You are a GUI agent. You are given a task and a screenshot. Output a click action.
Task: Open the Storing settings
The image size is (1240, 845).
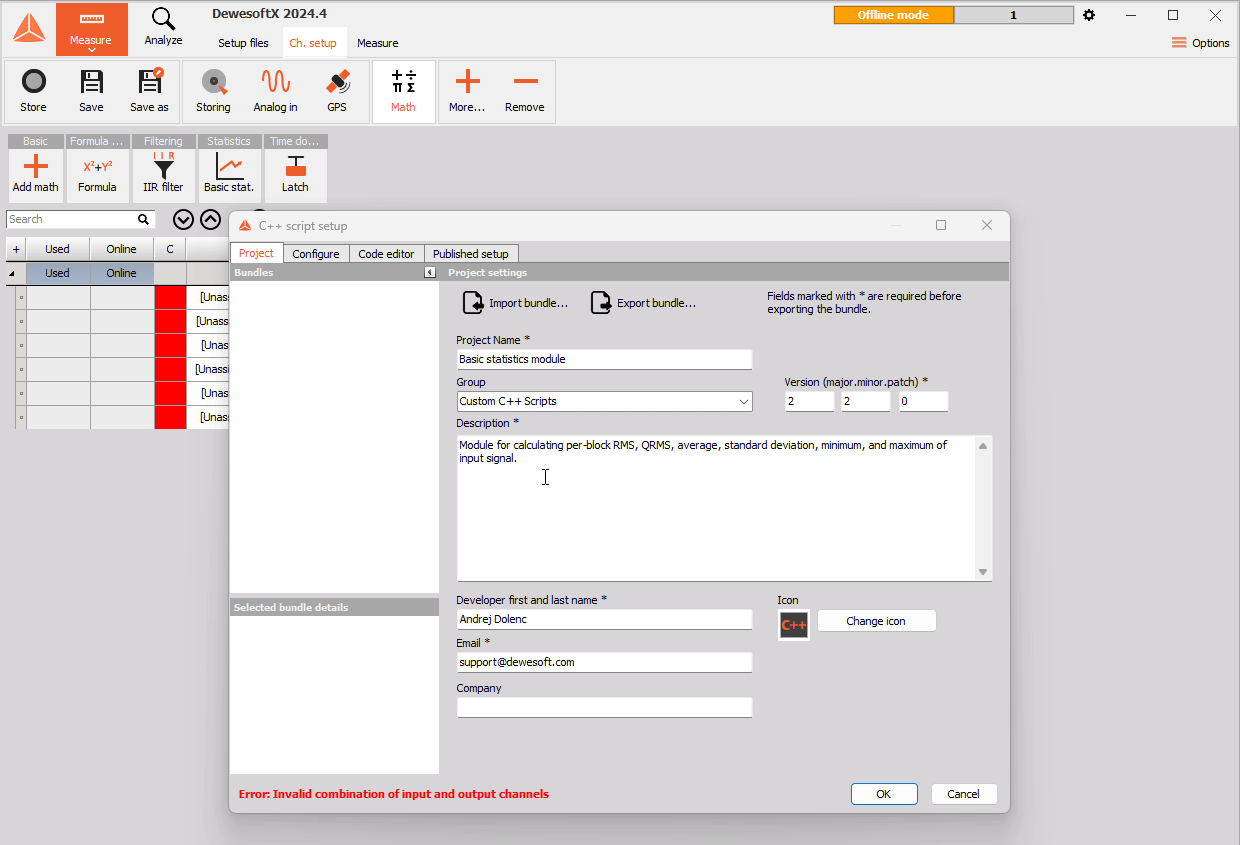[x=213, y=92]
